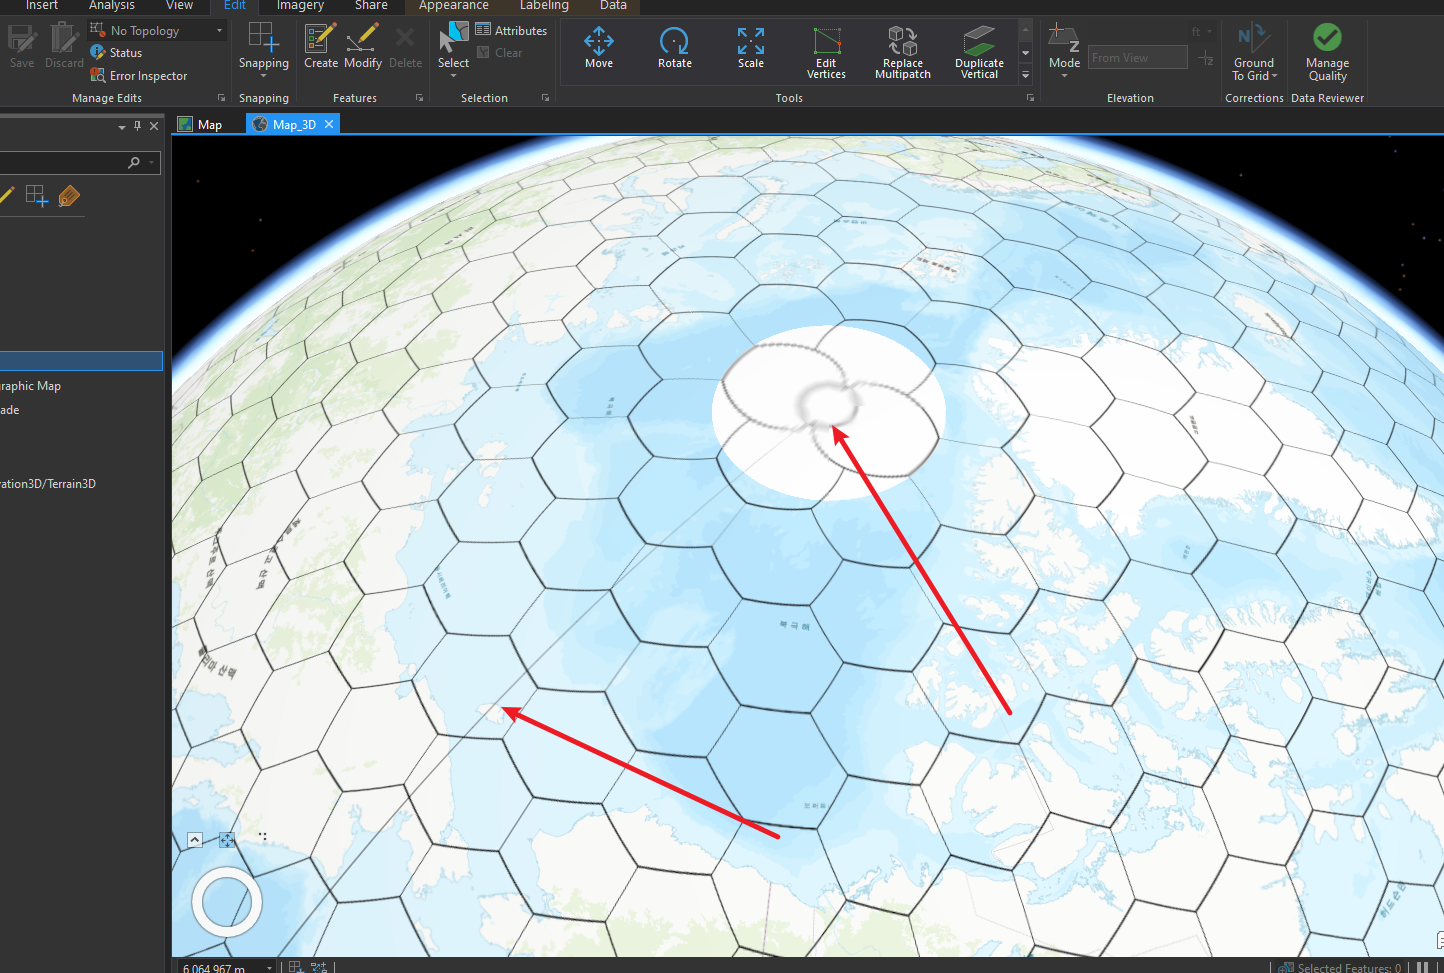This screenshot has width=1444, height=973.
Task: Click the constraints icon next to snapping in status bar
Action: (319, 967)
